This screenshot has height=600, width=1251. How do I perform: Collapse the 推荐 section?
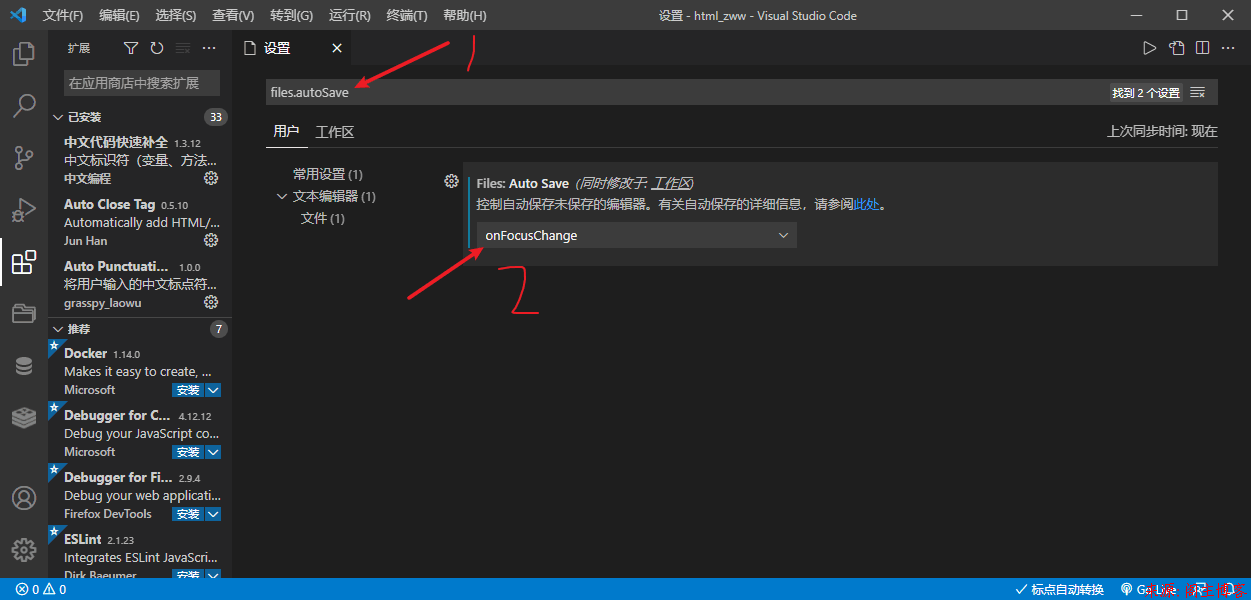58,329
